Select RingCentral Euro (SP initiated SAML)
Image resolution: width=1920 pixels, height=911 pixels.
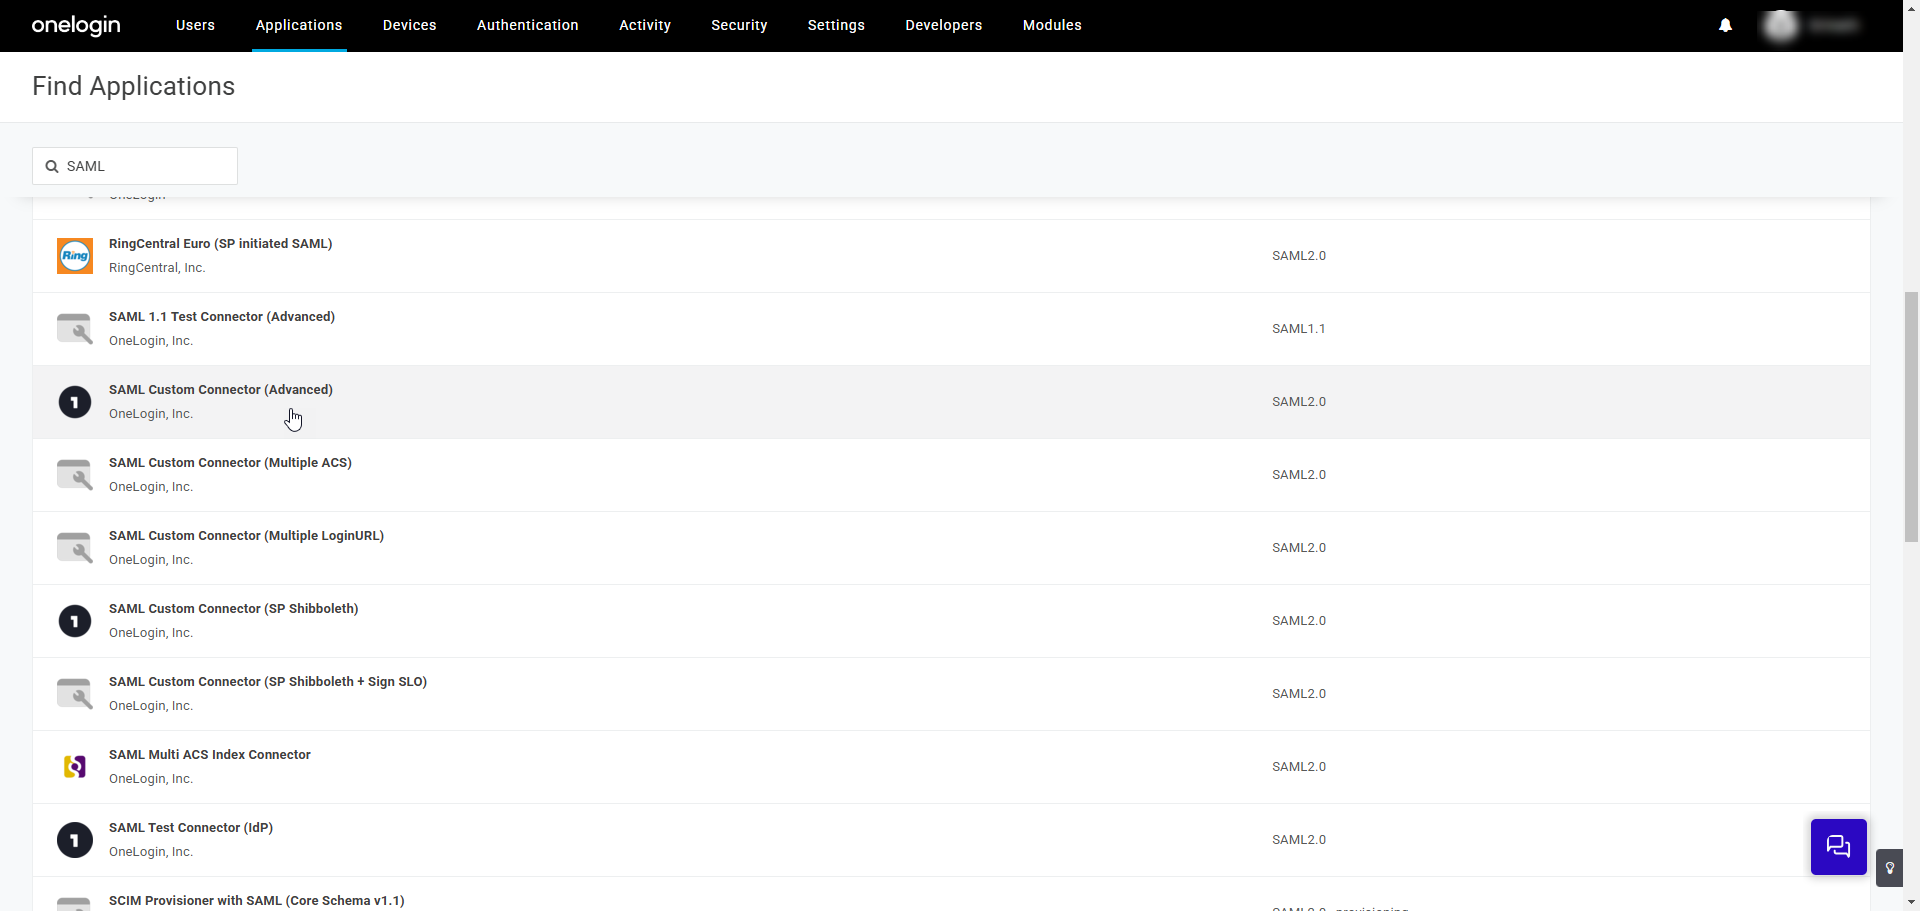pyautogui.click(x=951, y=256)
